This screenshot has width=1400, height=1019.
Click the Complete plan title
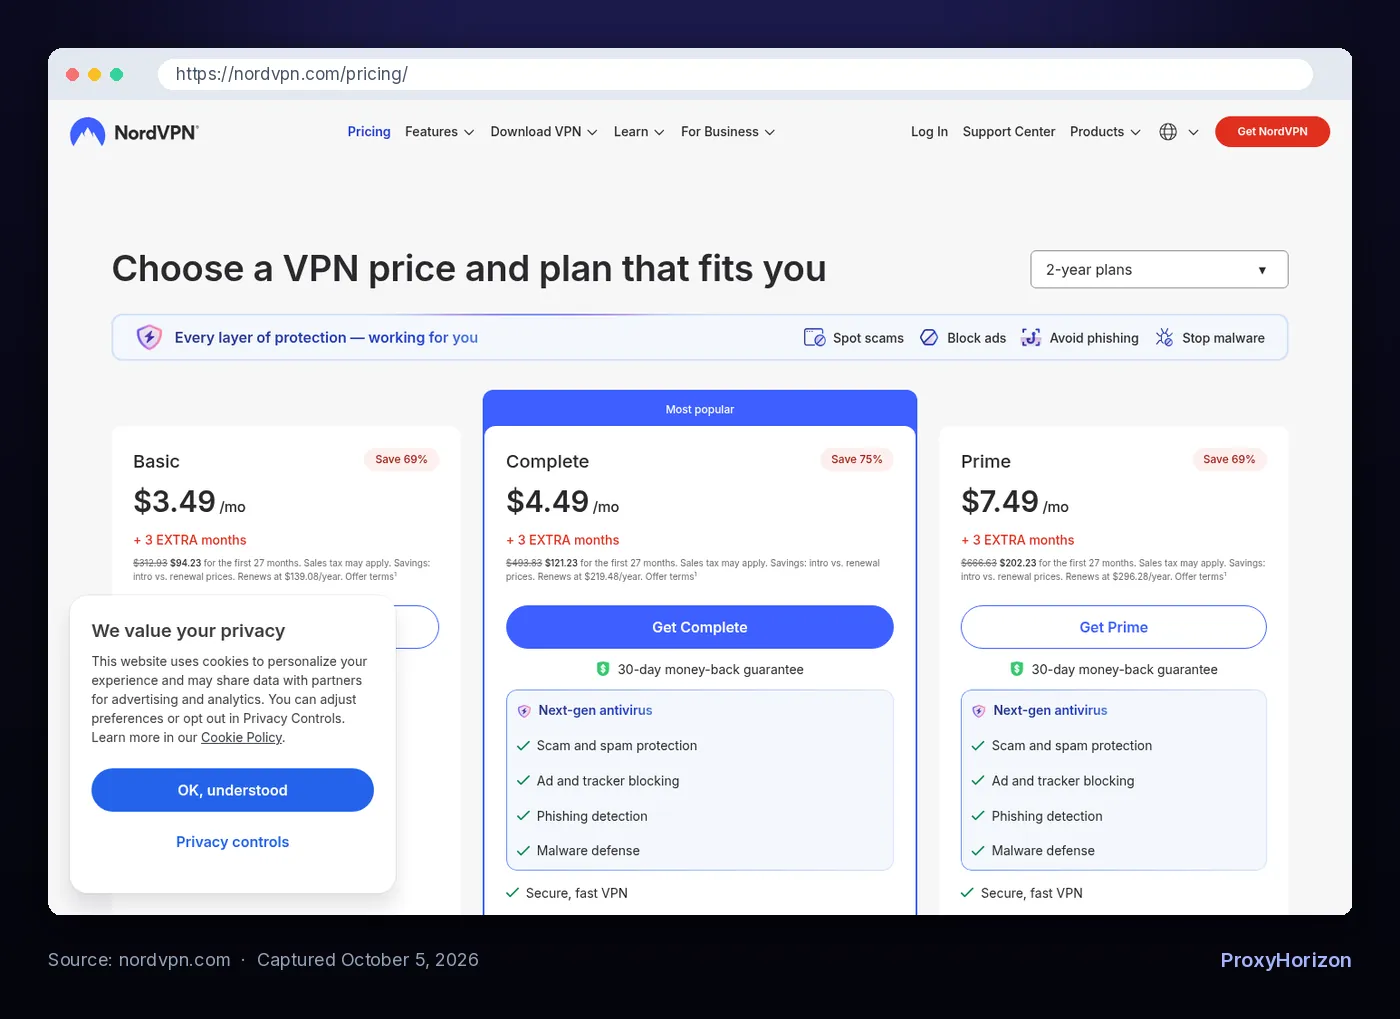tap(547, 461)
